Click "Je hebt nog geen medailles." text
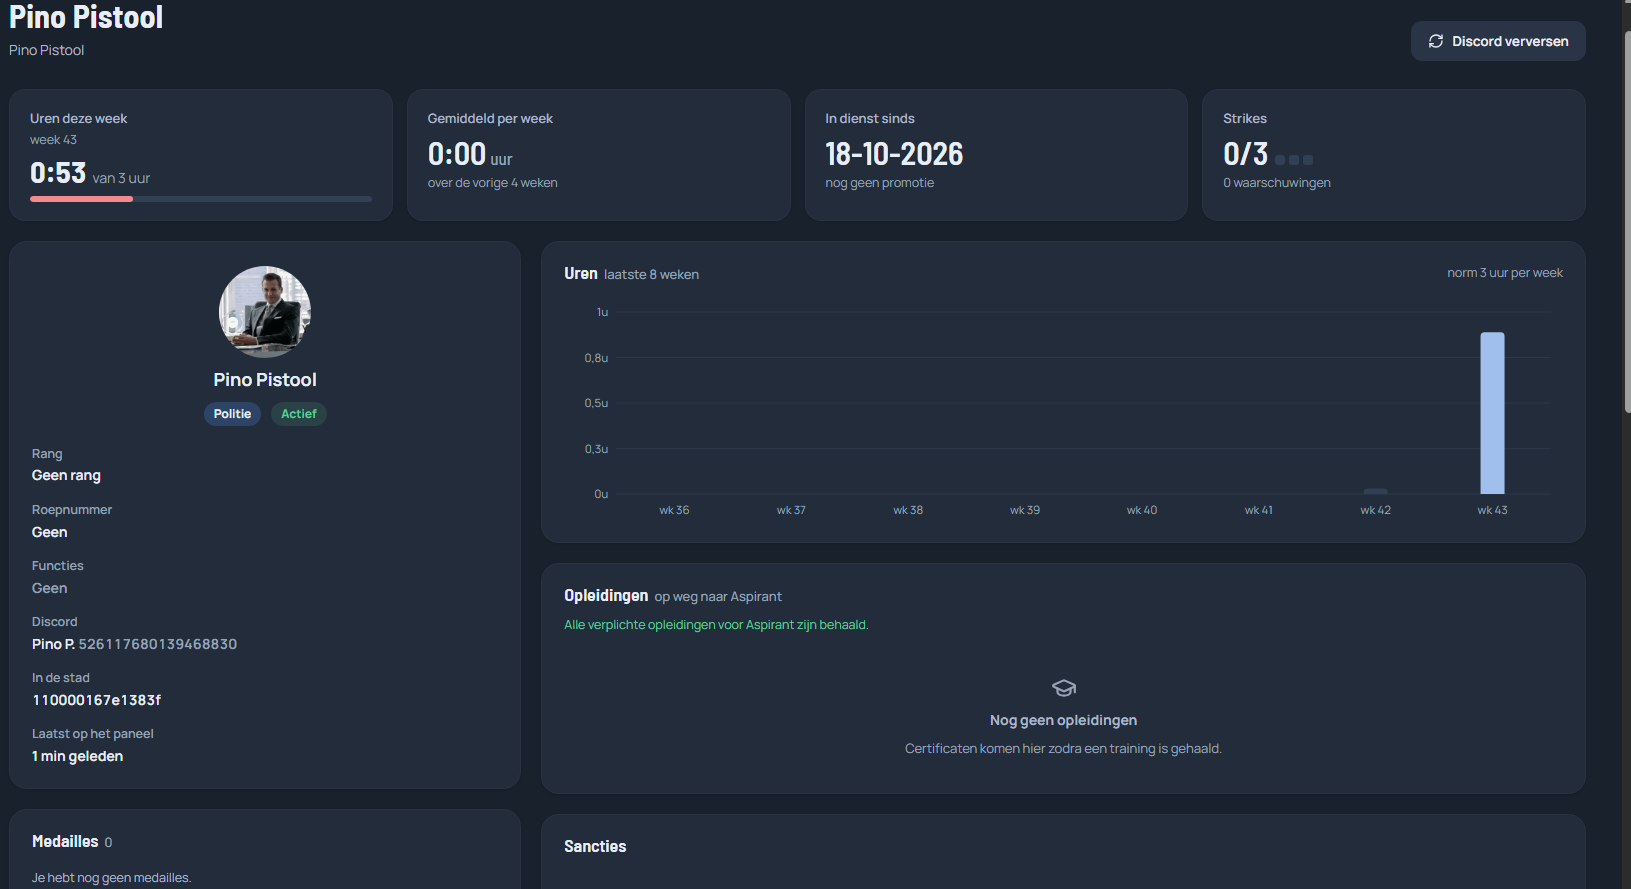This screenshot has width=1631, height=889. [111, 878]
